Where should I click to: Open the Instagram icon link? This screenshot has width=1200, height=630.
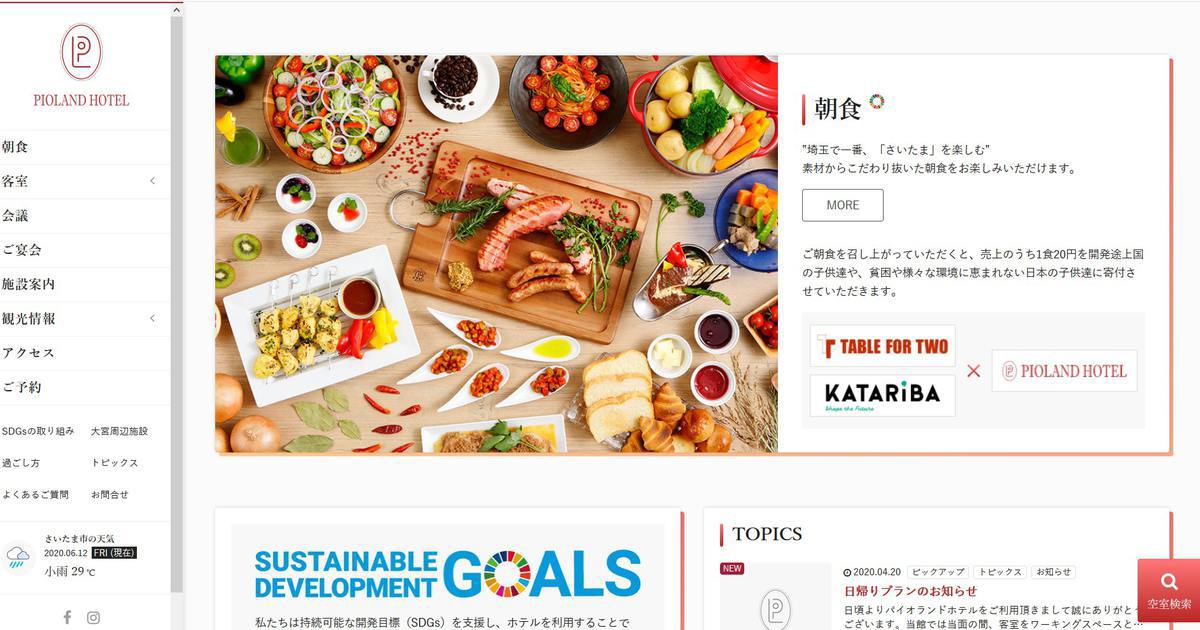[x=93, y=617]
